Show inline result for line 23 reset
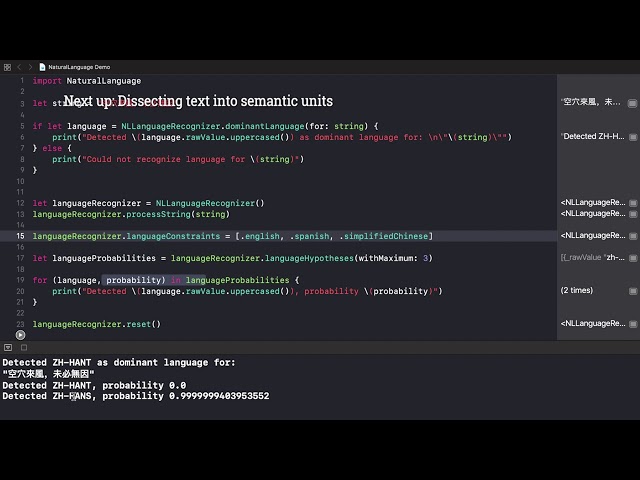 point(633,324)
